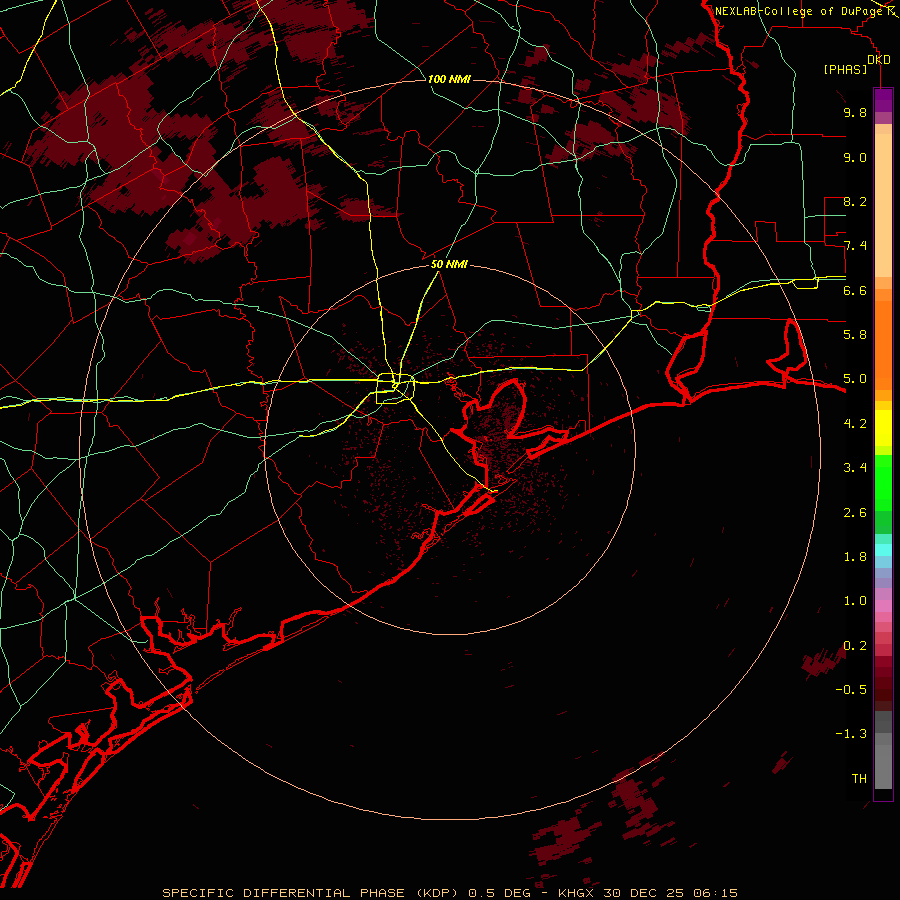
Task: Click the 4.2 value on the scale
Action: pyautogui.click(x=855, y=424)
